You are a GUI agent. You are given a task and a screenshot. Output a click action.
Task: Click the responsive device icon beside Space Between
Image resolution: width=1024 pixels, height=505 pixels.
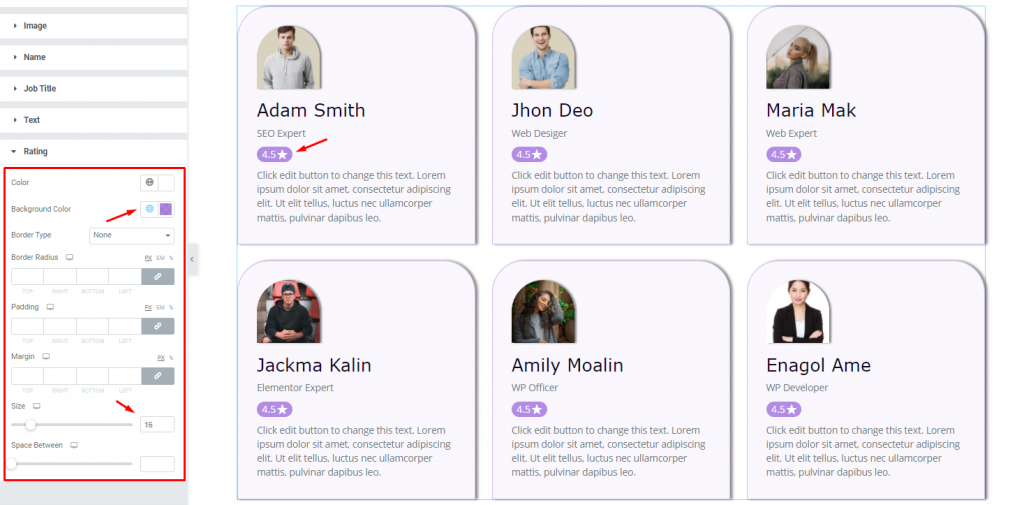(74, 446)
